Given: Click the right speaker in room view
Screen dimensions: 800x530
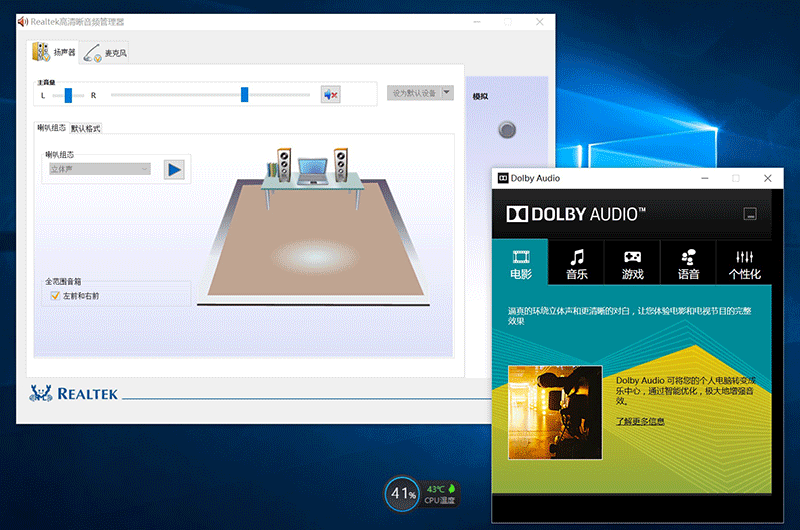Looking at the screenshot, I should [341, 164].
